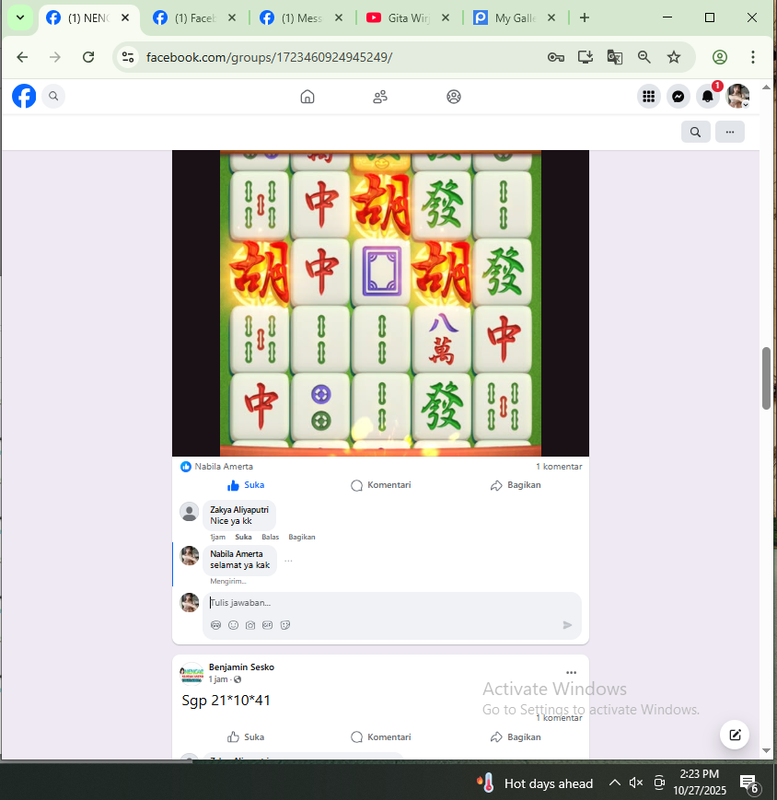Open Messenger chats icon
This screenshot has width=777, height=800.
pos(678,96)
